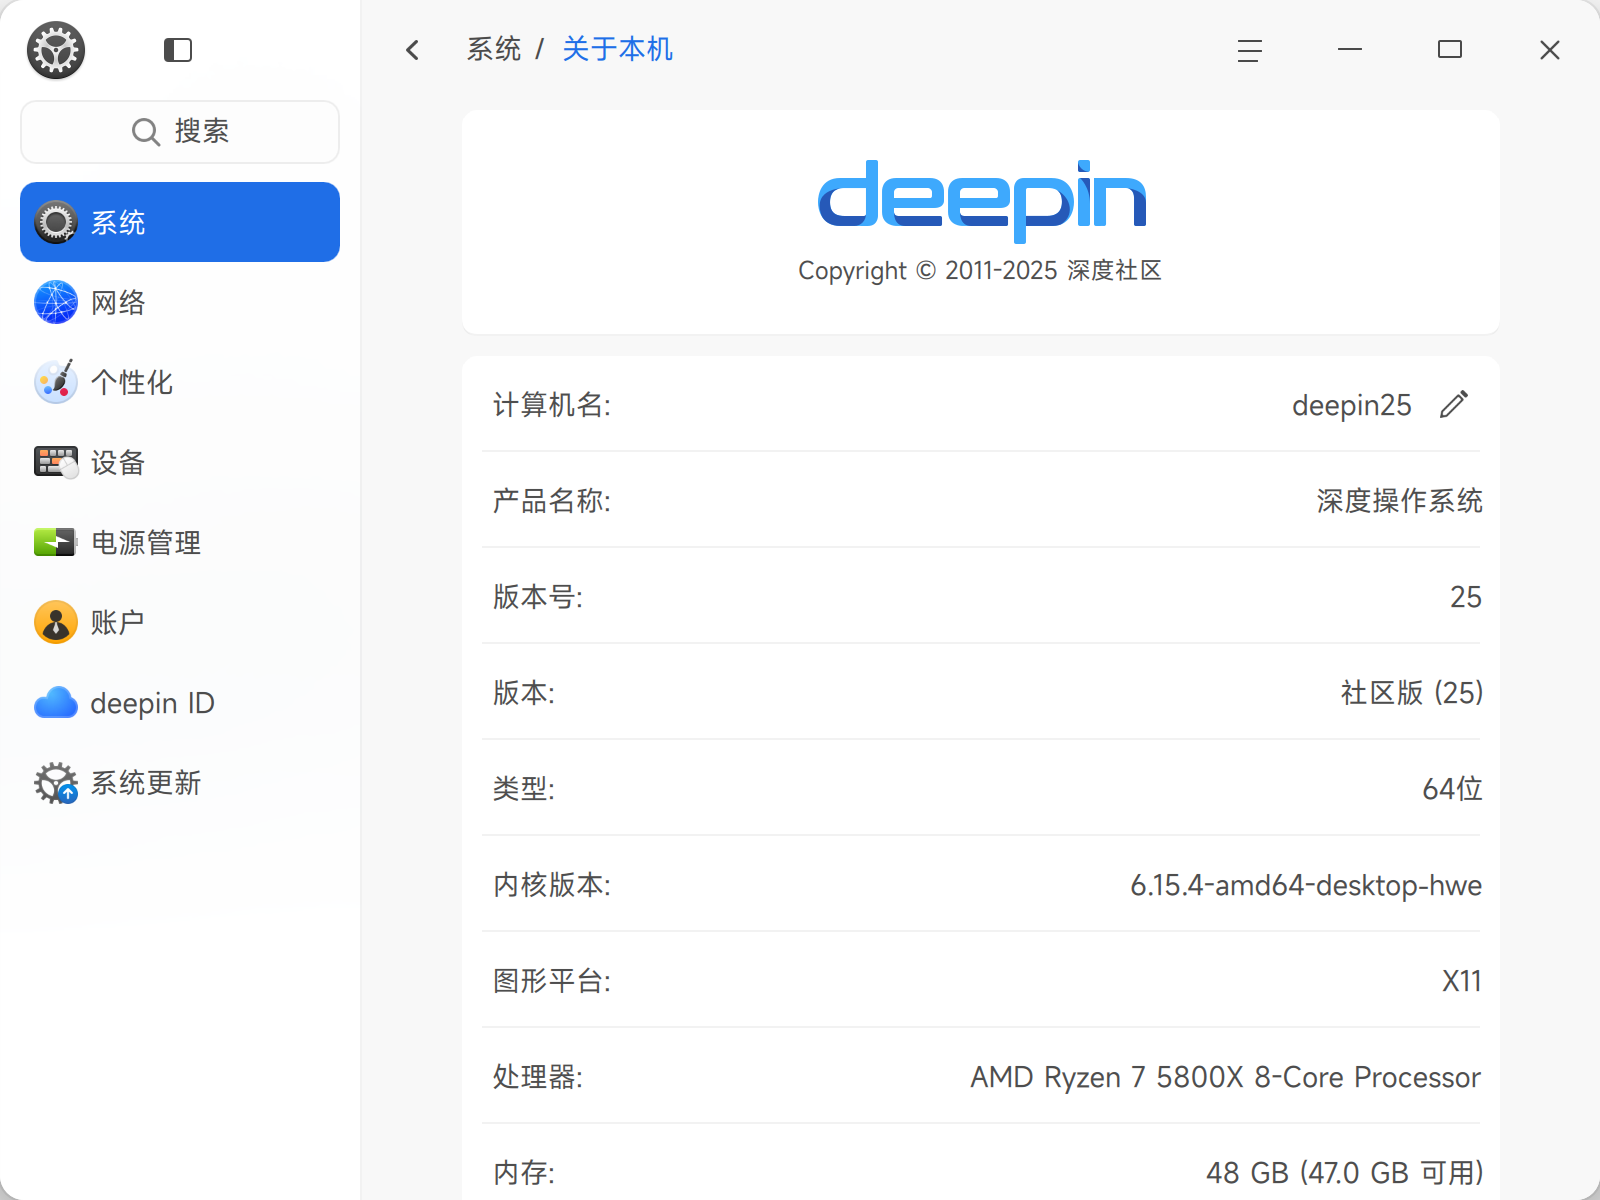Screen dimensions: 1600x1200
Task: Go back using the left arrow
Action: tap(412, 50)
